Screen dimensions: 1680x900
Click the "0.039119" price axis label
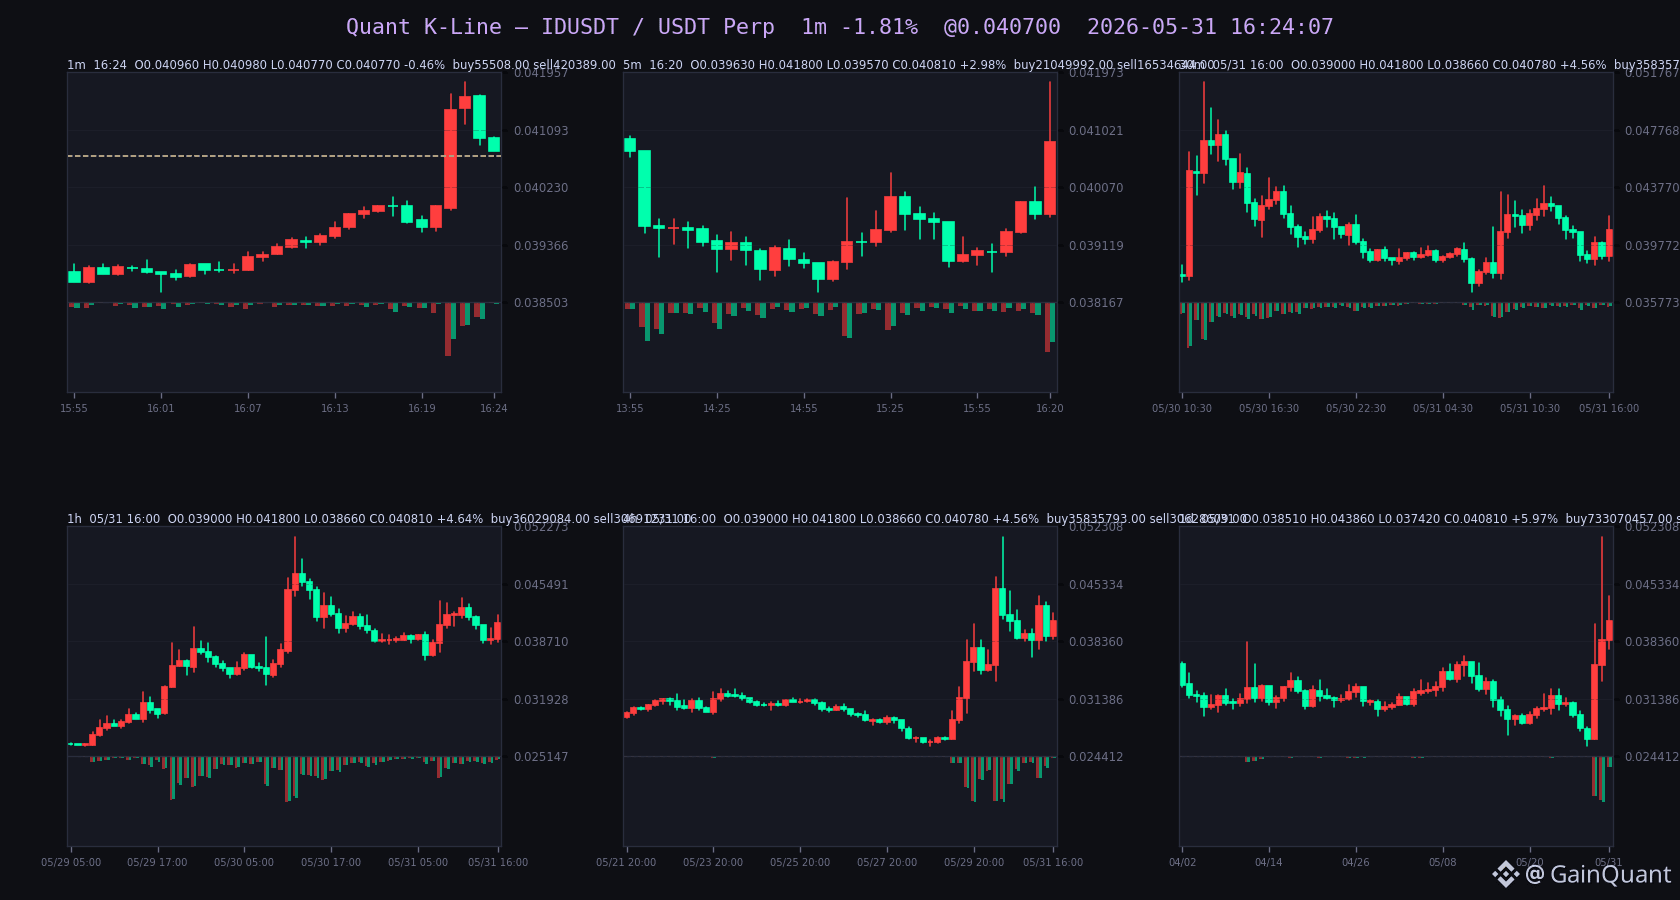(1096, 246)
